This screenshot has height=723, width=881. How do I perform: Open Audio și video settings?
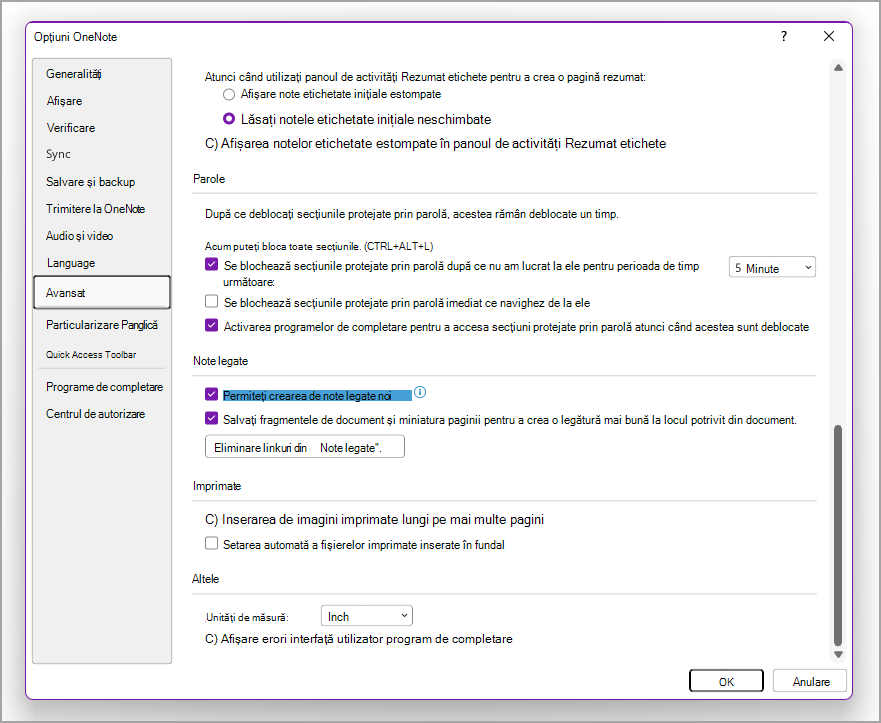click(79, 235)
